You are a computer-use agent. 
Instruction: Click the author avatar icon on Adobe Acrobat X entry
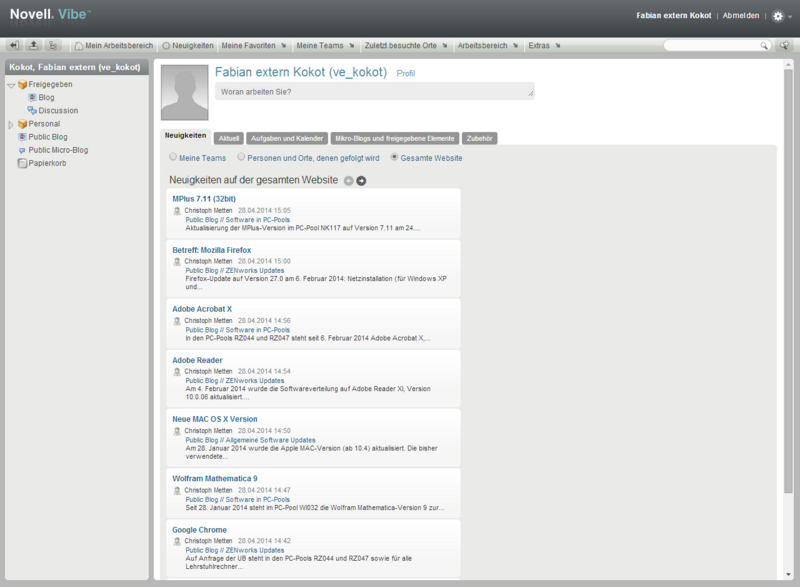(177, 321)
